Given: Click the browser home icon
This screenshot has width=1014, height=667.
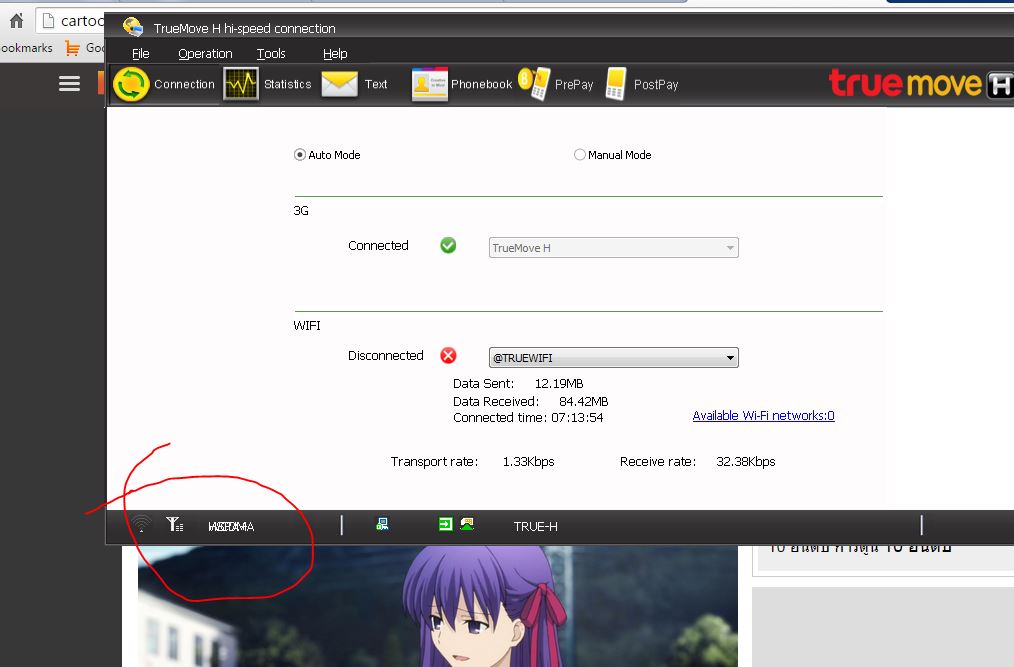Looking at the screenshot, I should [x=16, y=21].
